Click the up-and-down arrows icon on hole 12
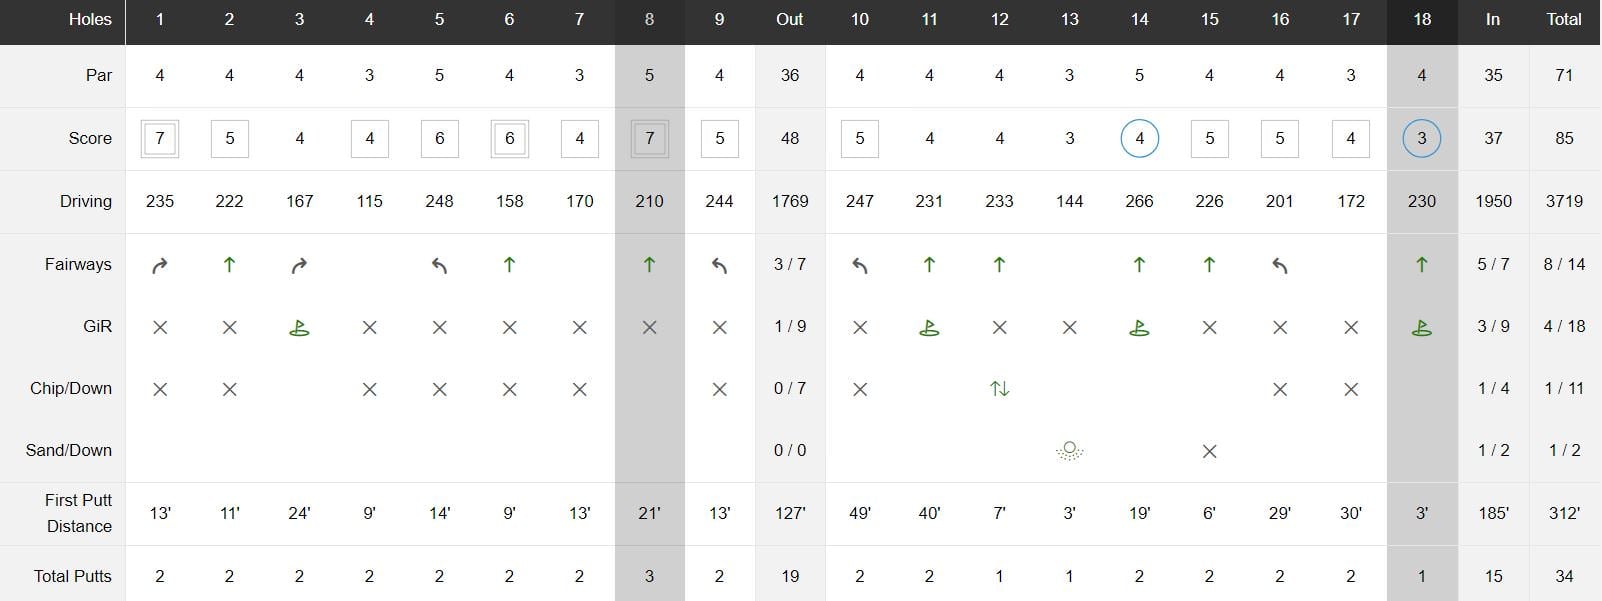This screenshot has width=1602, height=601. point(999,389)
